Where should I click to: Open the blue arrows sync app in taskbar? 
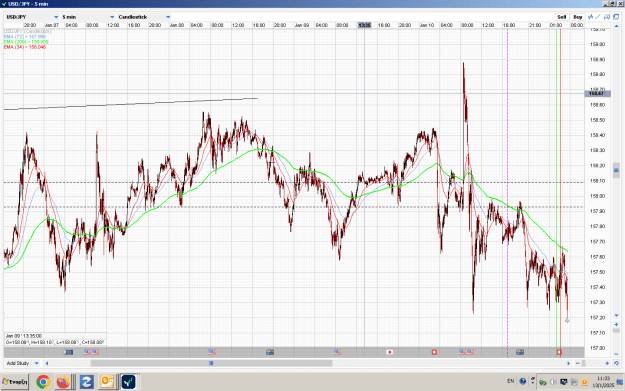(86, 382)
